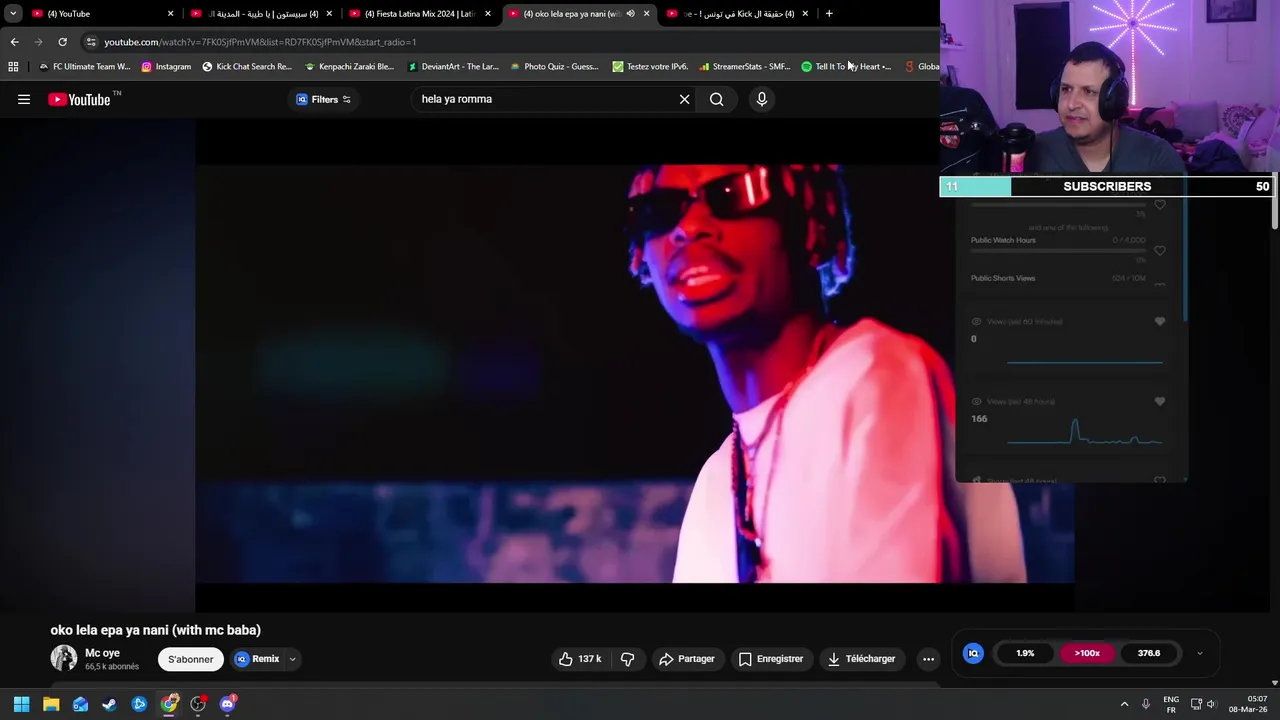Open the DeviantArt bookmark
The width and height of the screenshot is (1280, 720).
pyautogui.click(x=453, y=67)
